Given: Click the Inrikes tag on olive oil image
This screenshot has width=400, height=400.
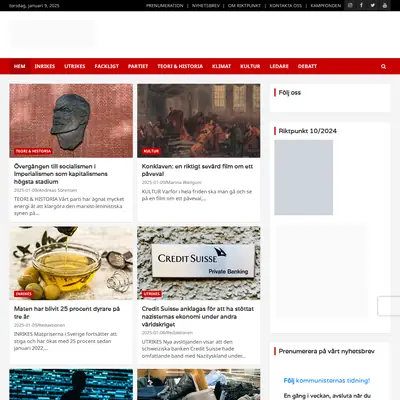Looking at the screenshot, I should pyautogui.click(x=24, y=294).
